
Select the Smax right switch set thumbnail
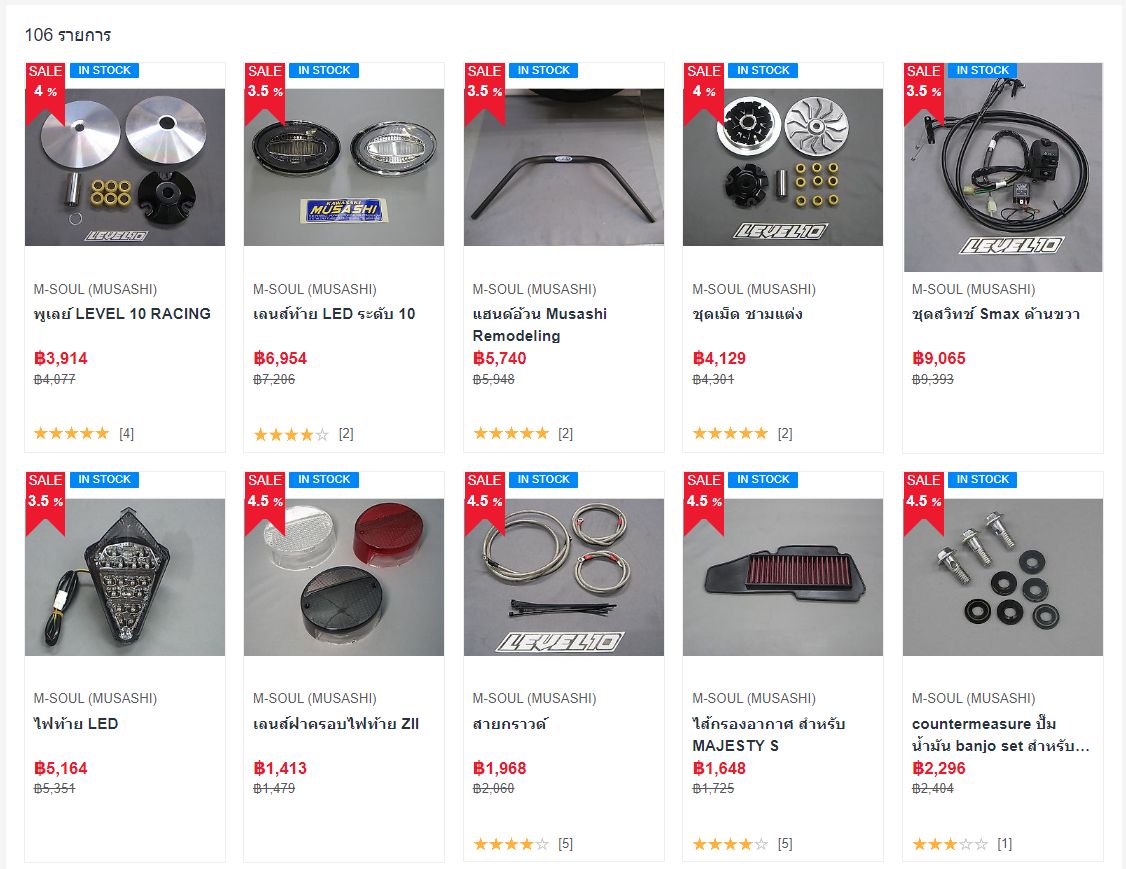pyautogui.click(x=1002, y=167)
